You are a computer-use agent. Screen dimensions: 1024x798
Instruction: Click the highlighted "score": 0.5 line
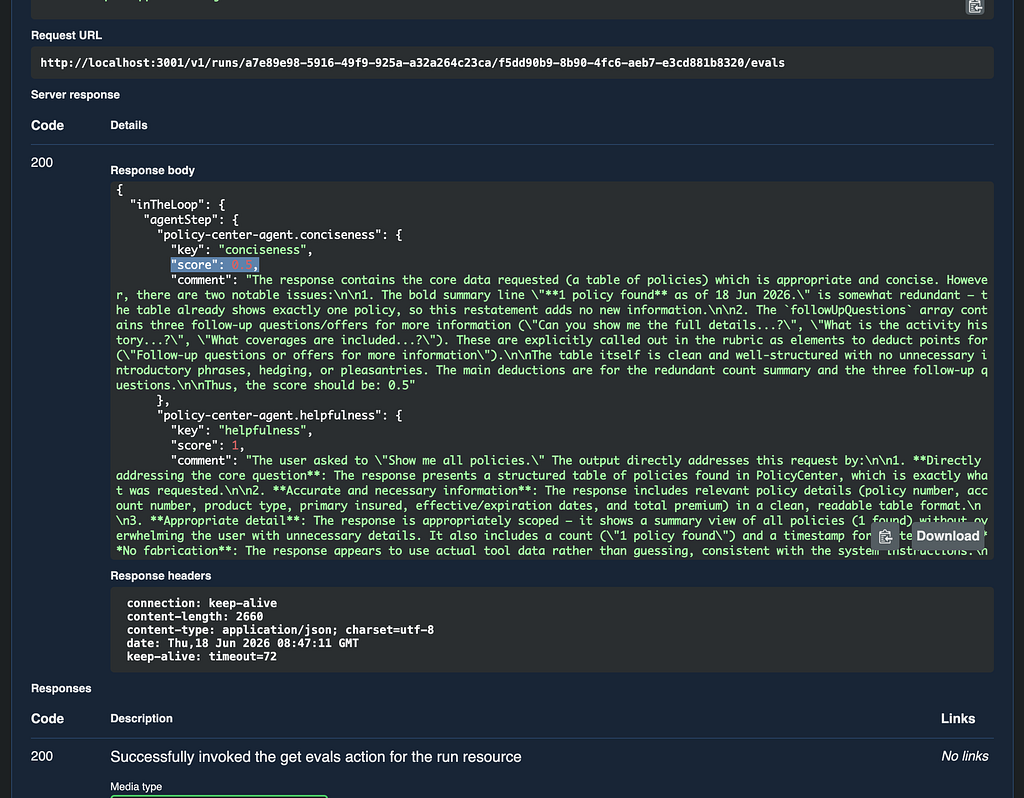(x=215, y=264)
